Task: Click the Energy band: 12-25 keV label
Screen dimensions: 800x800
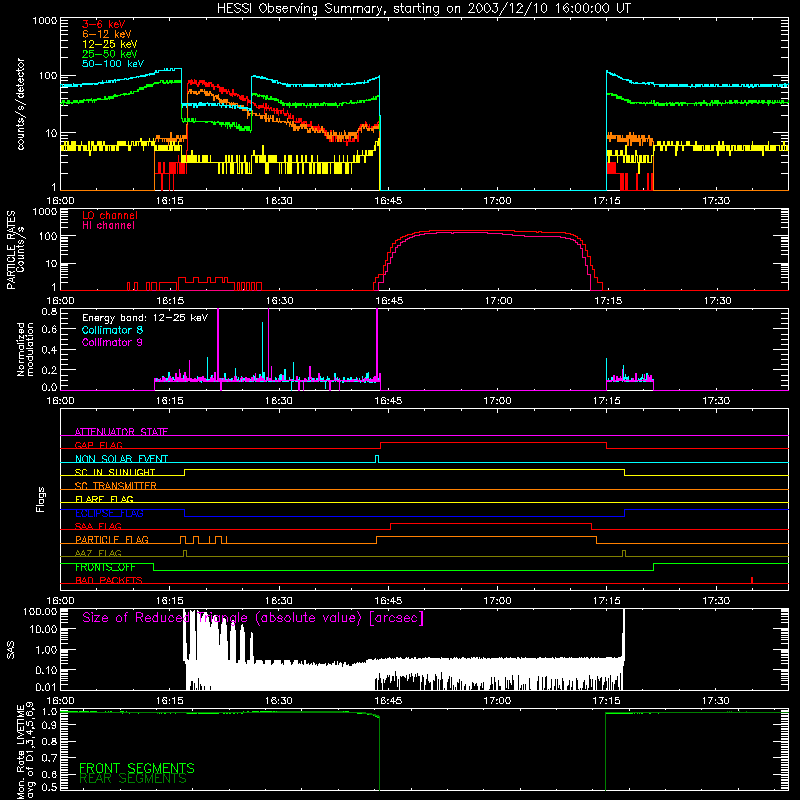Action: point(145,318)
